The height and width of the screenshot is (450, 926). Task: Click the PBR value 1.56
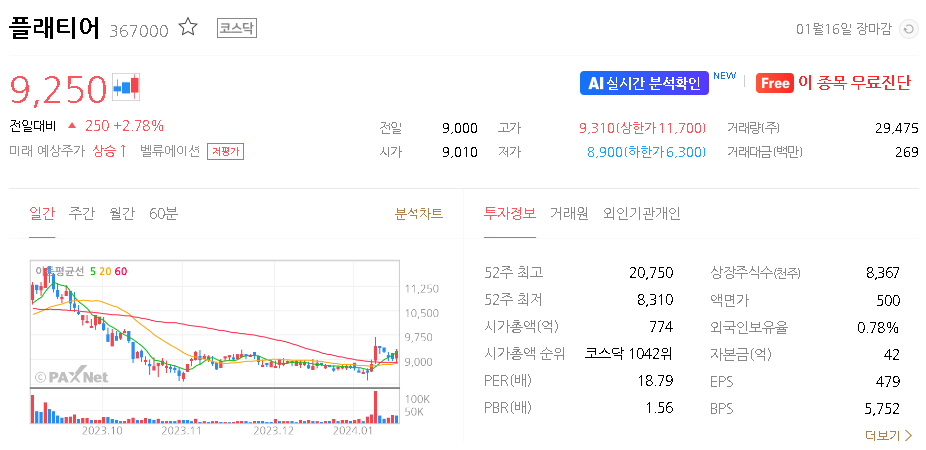[x=659, y=409]
